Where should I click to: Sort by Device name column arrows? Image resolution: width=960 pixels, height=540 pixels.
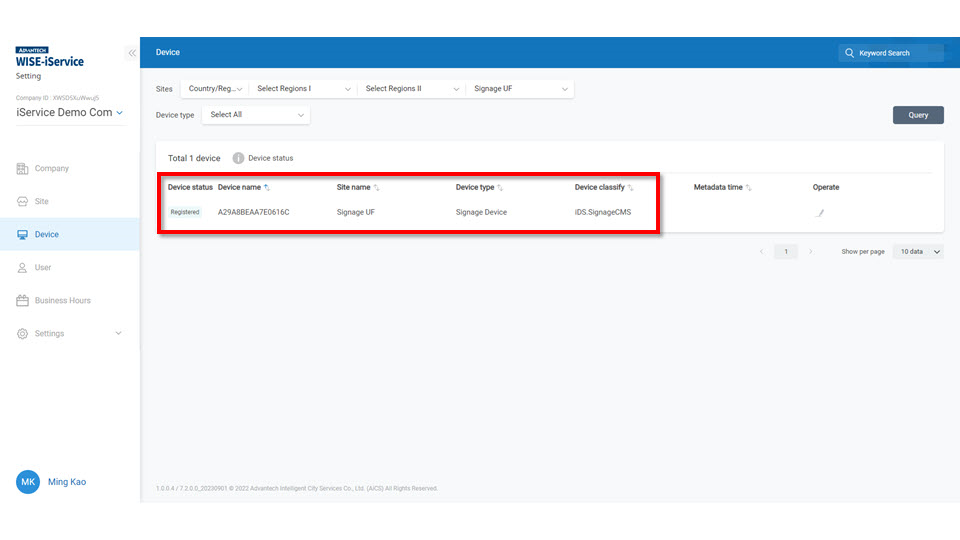point(267,188)
